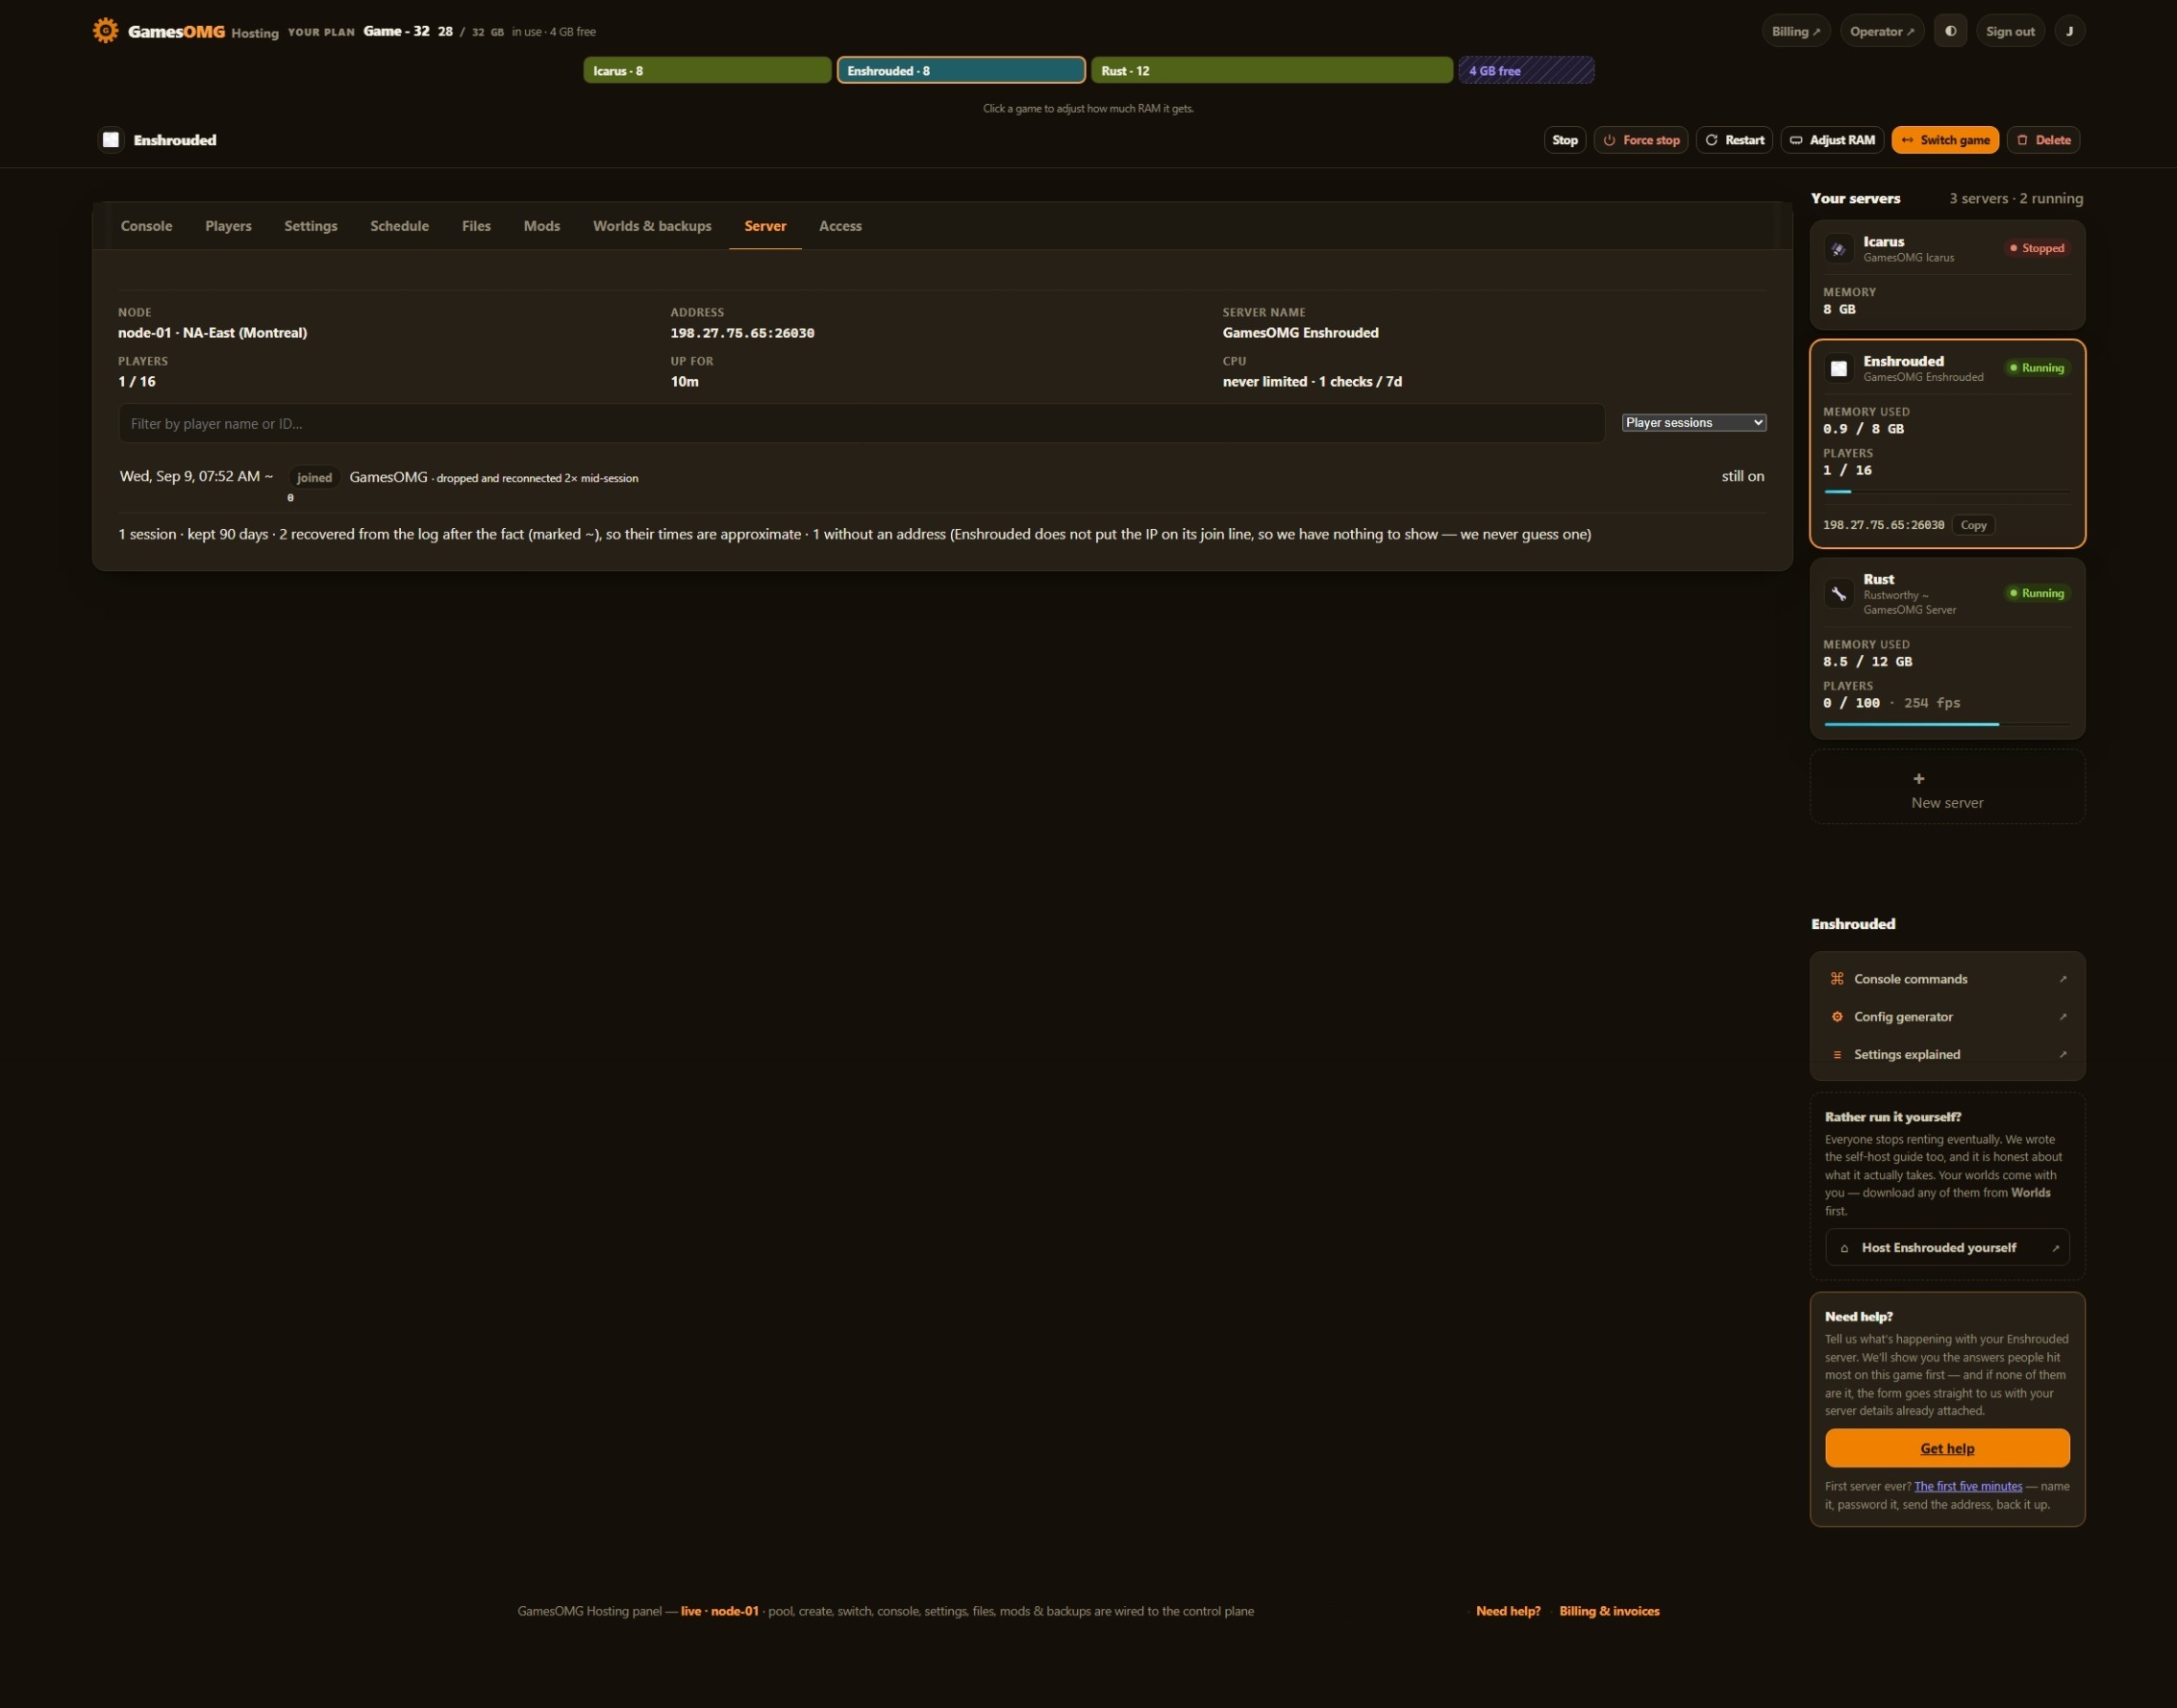
Task: Select the Worlds & backups tab
Action: pos(652,226)
